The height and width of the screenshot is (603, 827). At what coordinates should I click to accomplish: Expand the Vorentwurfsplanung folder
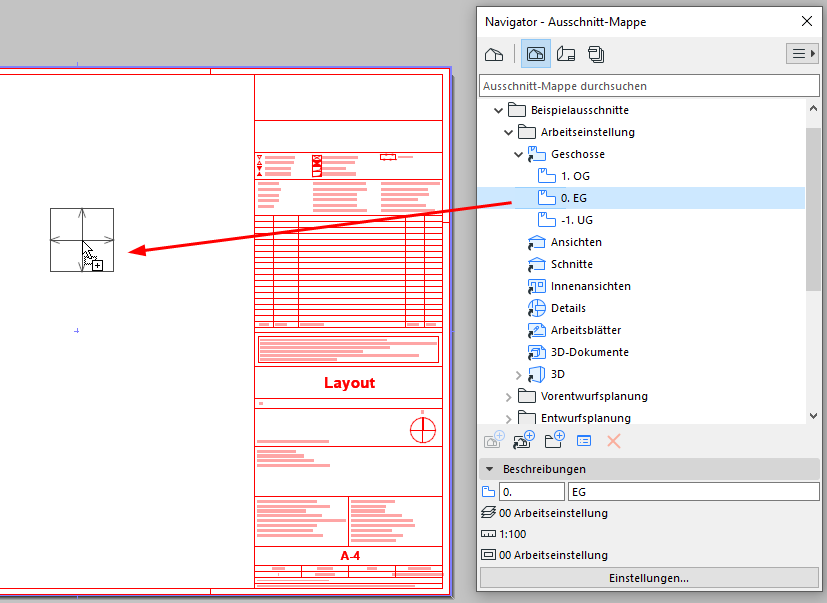pos(508,397)
